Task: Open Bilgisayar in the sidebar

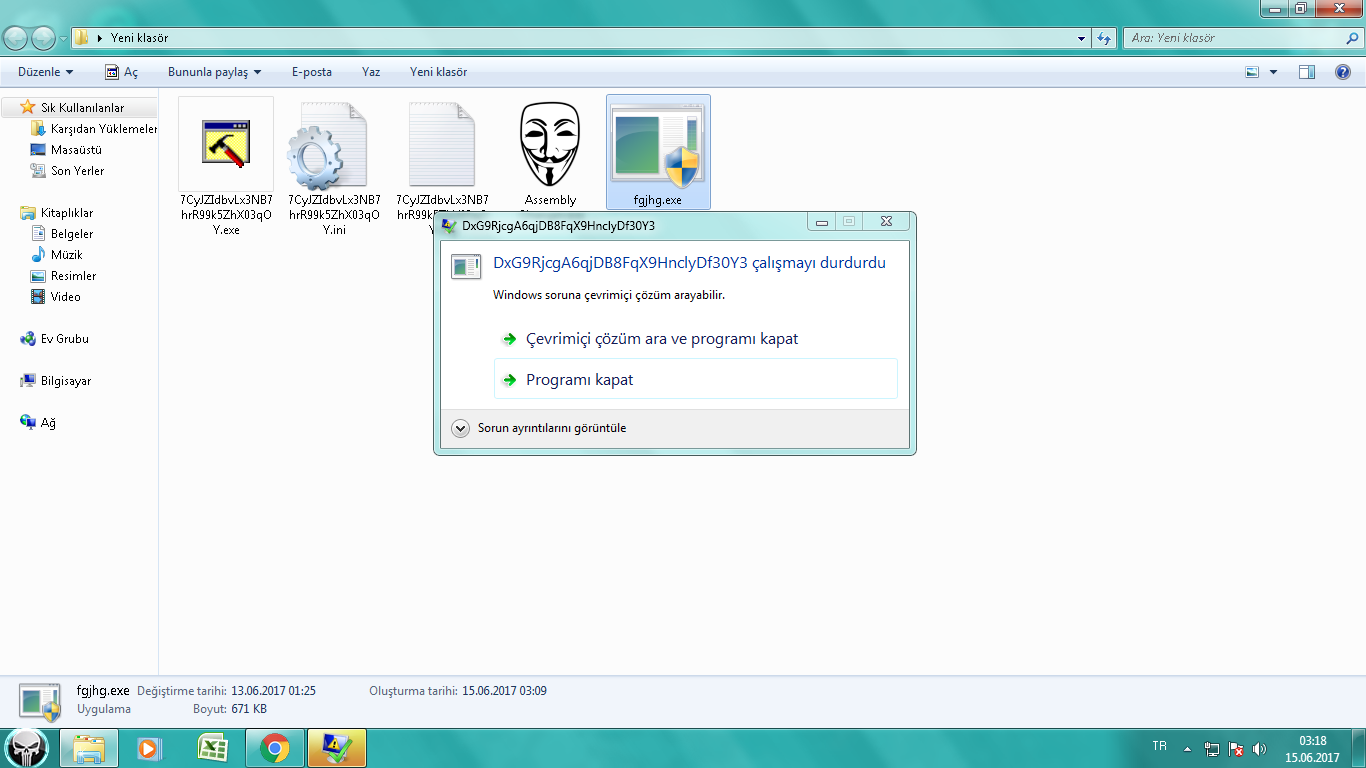Action: [x=56, y=381]
